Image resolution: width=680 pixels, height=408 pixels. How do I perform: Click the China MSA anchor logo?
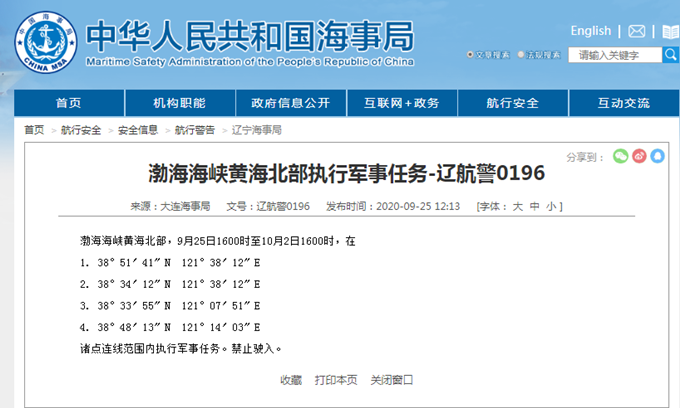(46, 42)
